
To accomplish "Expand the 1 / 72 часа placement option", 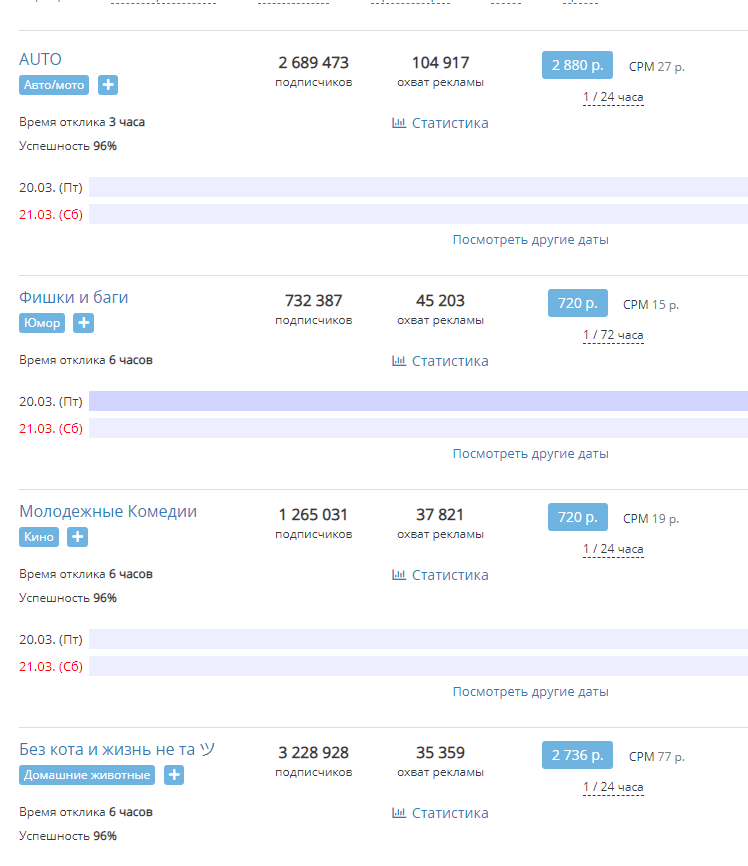I will [x=613, y=336].
